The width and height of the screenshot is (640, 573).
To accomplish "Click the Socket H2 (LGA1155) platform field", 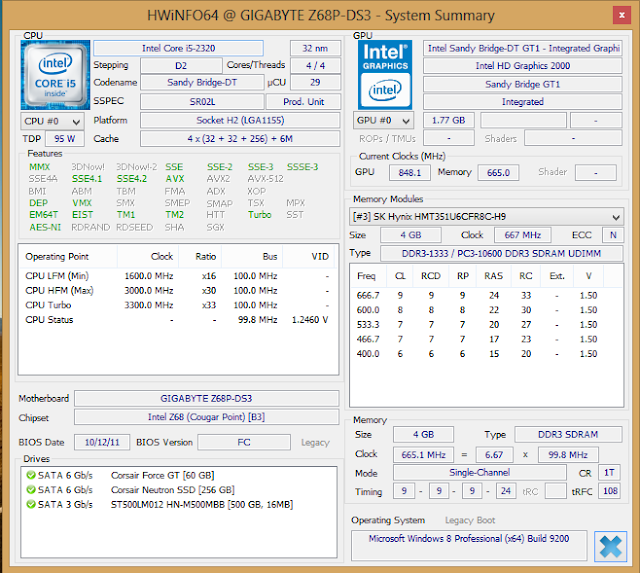I will pyautogui.click(x=240, y=120).
